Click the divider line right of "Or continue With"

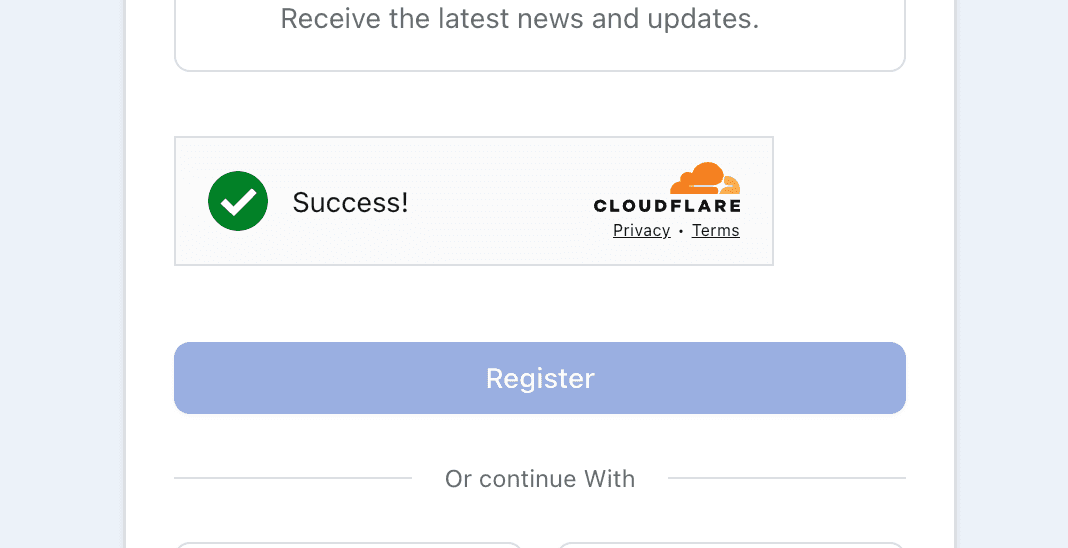786,478
